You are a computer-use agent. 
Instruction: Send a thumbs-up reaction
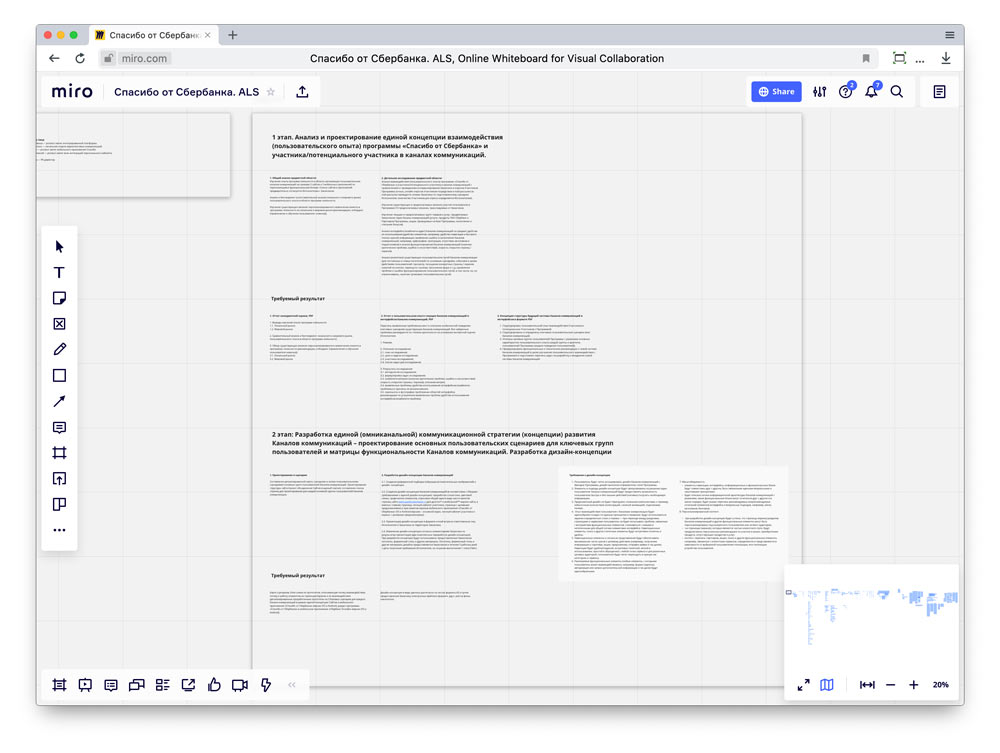(x=214, y=685)
